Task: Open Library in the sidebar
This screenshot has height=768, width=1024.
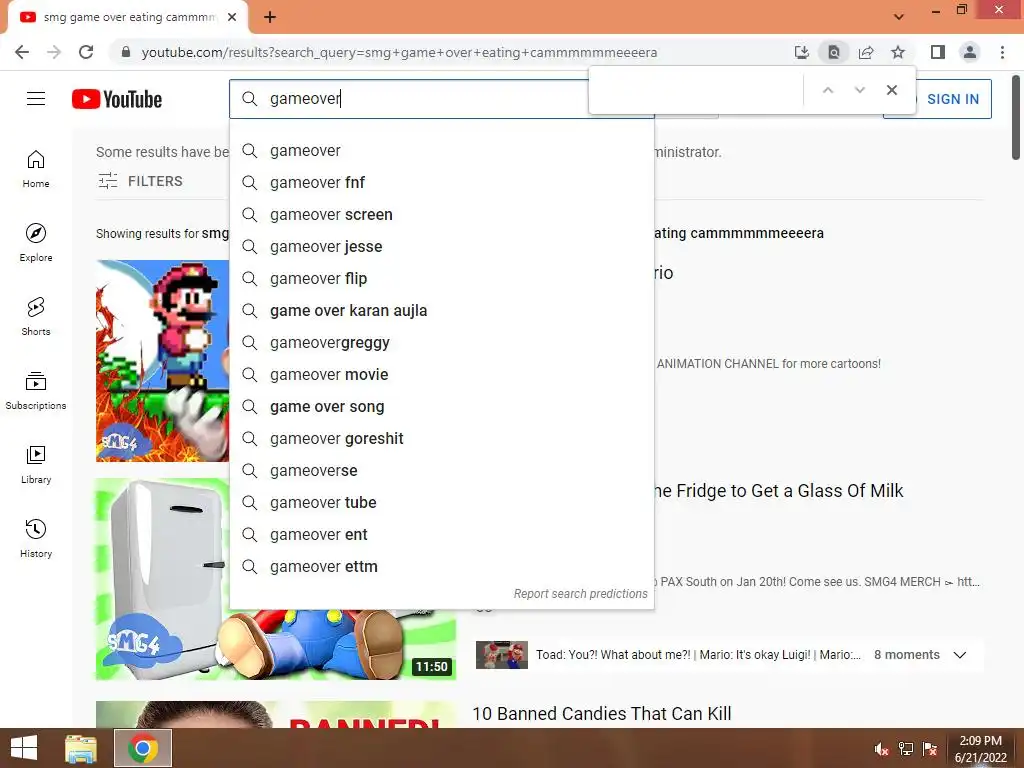Action: (x=36, y=464)
